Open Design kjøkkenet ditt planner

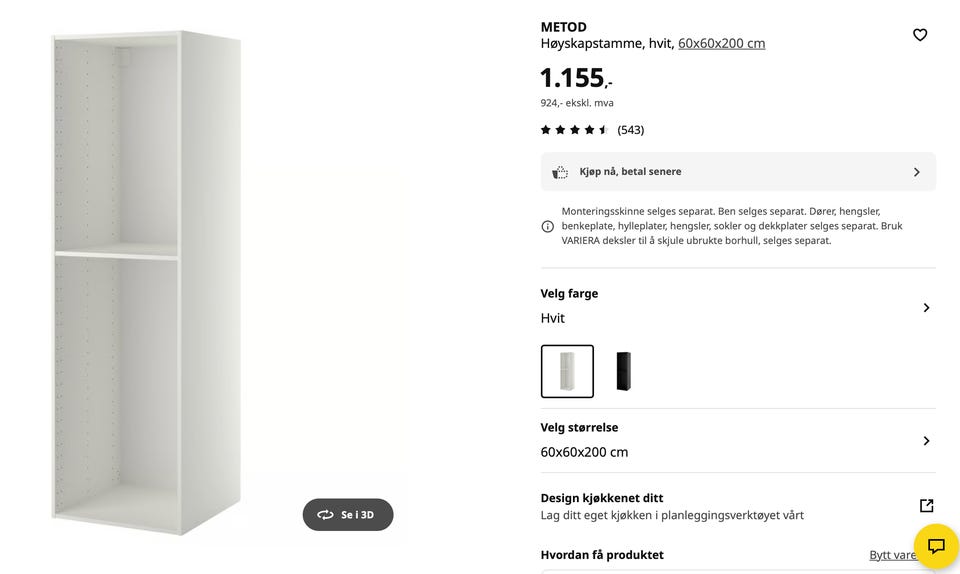coord(602,498)
